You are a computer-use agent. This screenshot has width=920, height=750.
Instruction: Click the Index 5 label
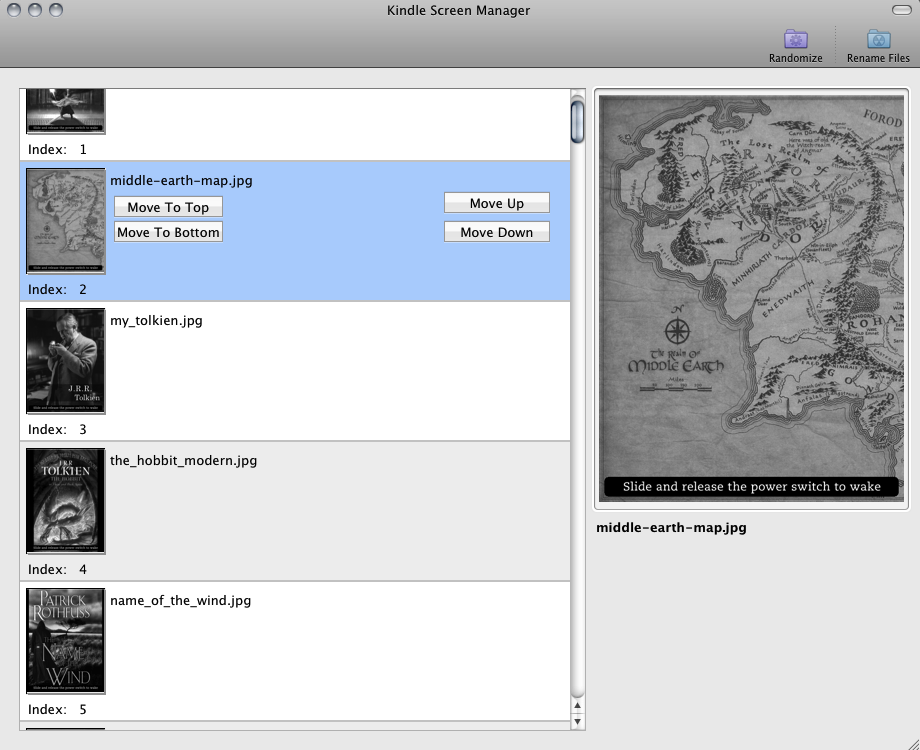(x=57, y=710)
